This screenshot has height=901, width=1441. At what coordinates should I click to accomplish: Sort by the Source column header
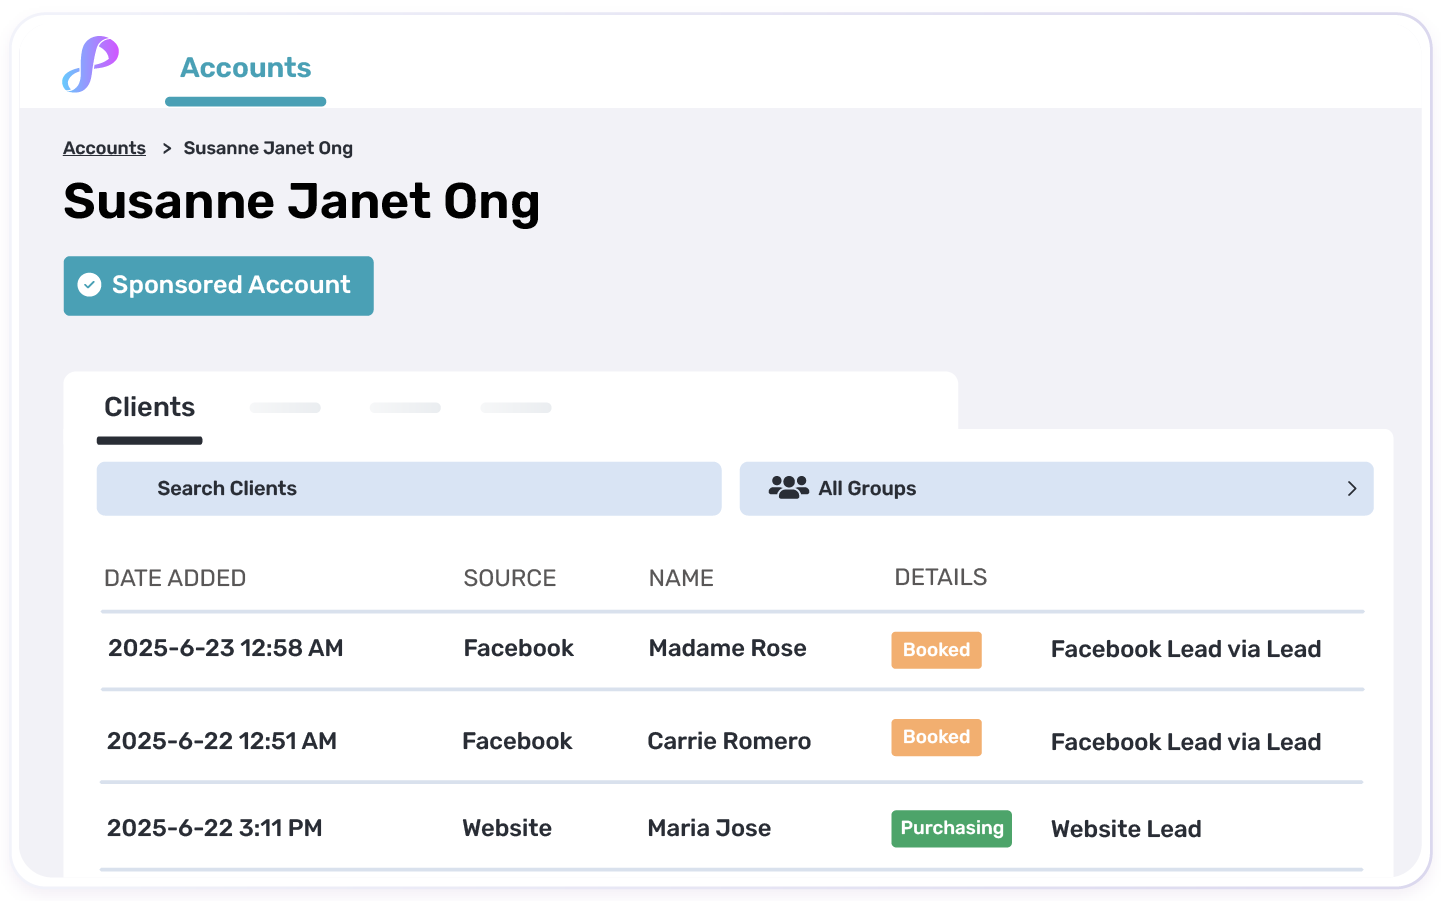click(509, 578)
